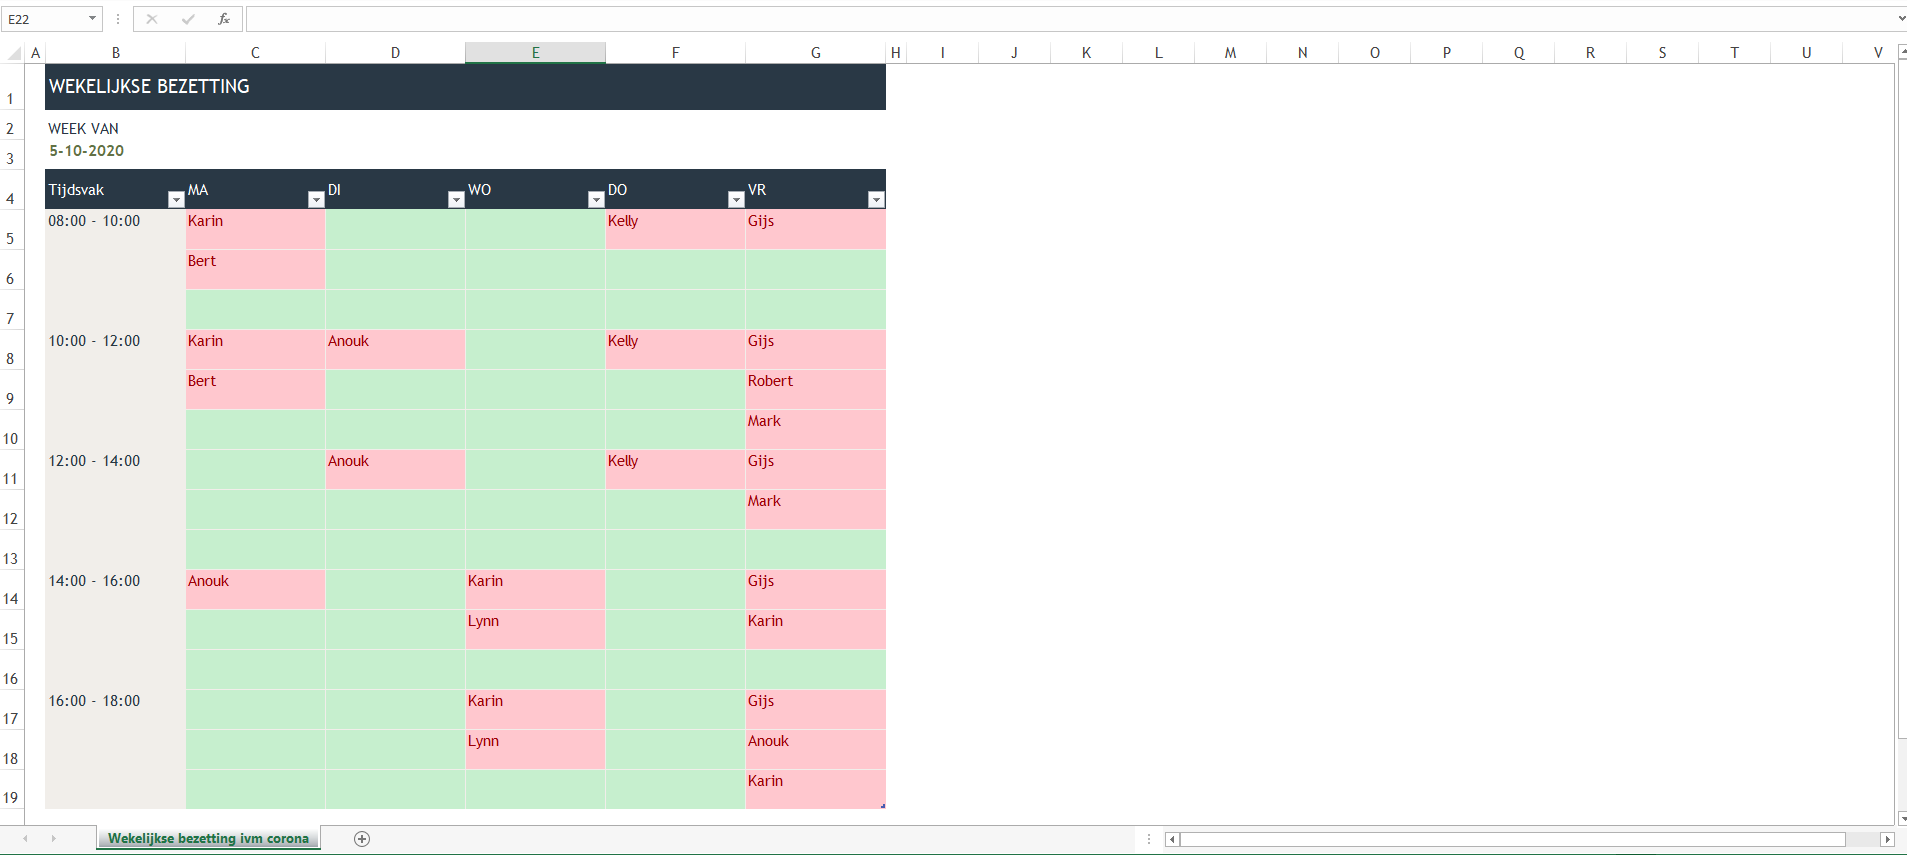Click next sheet navigation arrow
The height and width of the screenshot is (855, 1907).
point(53,839)
